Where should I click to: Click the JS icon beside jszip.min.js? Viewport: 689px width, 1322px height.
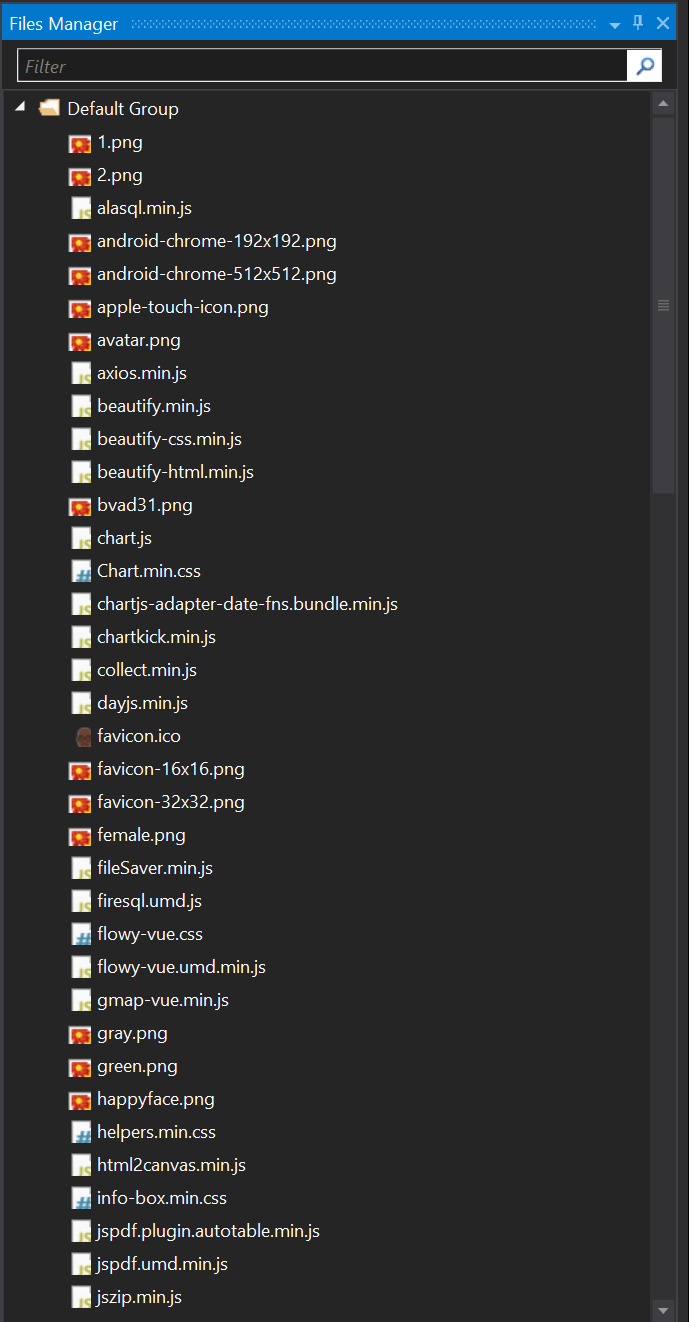(x=81, y=1297)
